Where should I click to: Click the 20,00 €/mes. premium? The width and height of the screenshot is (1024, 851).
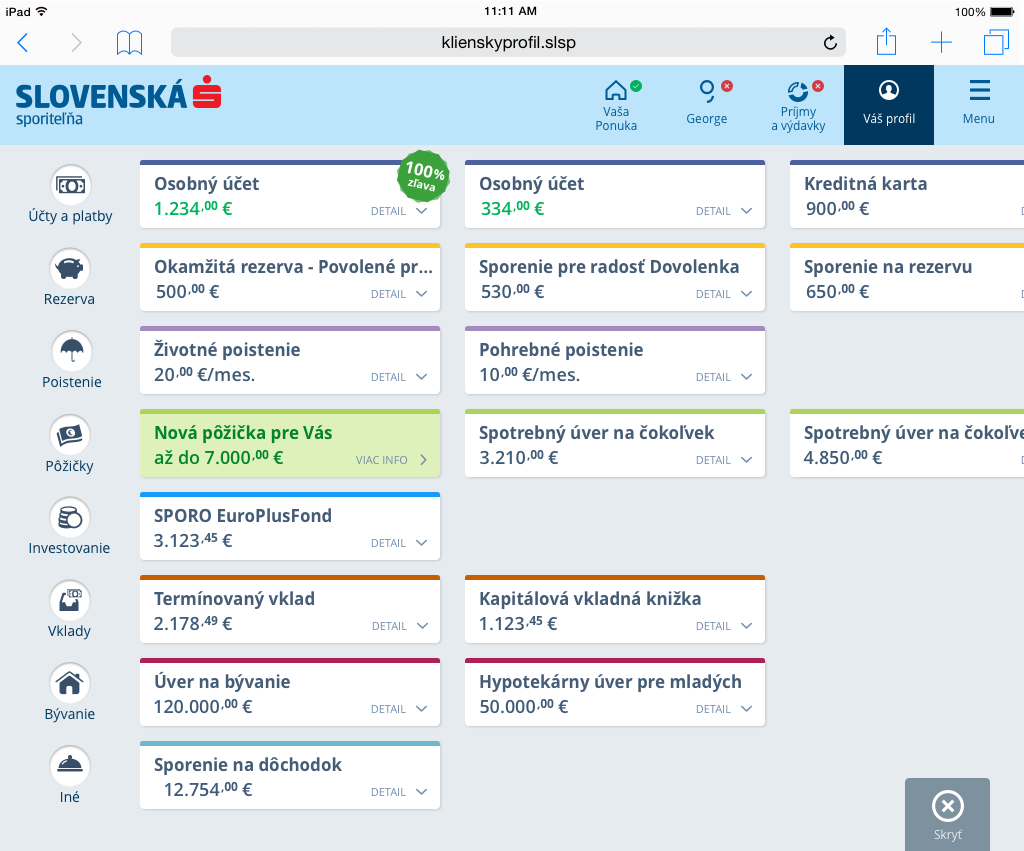pyautogui.click(x=204, y=375)
